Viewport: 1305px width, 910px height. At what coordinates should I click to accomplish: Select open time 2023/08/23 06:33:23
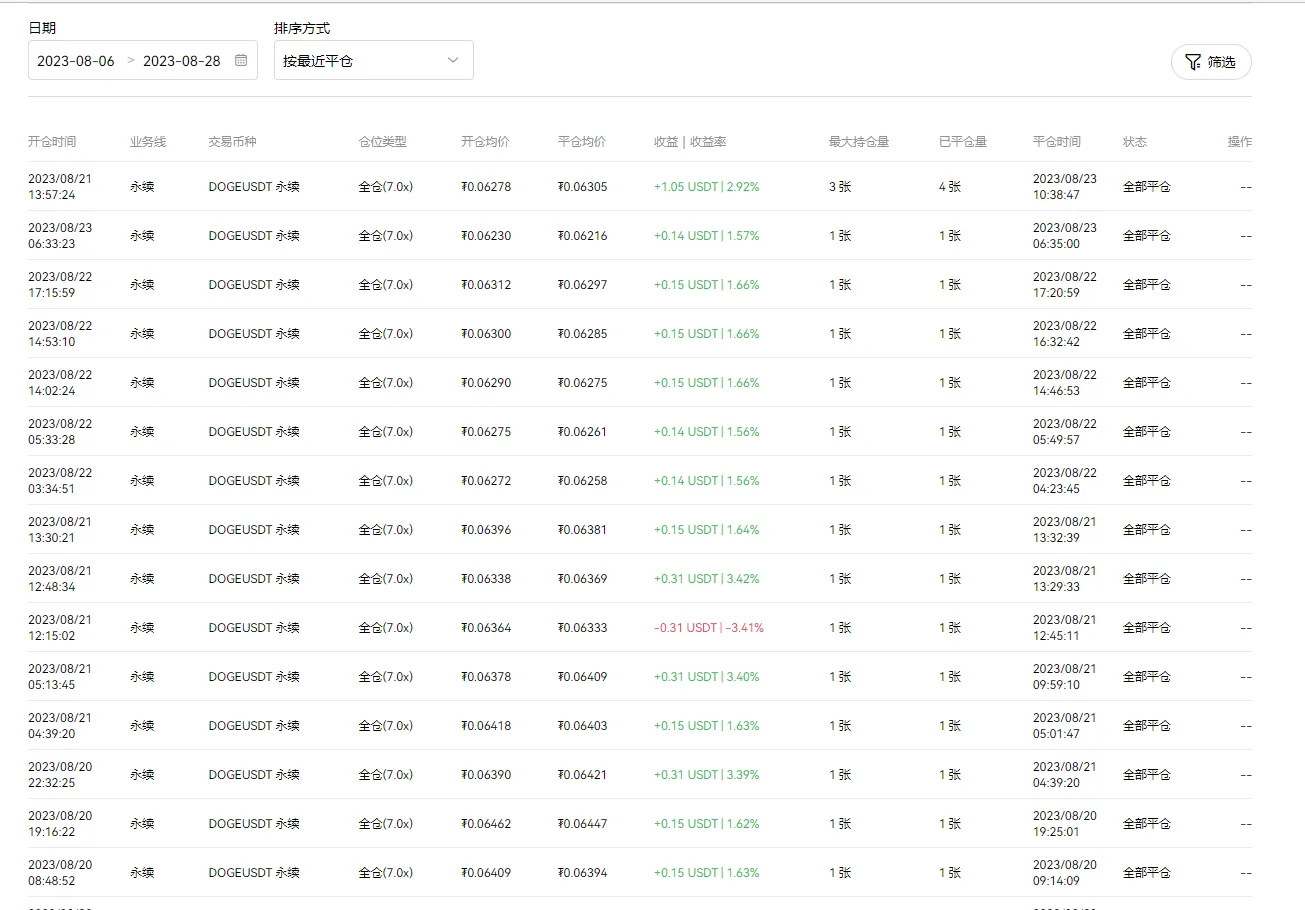pos(60,236)
